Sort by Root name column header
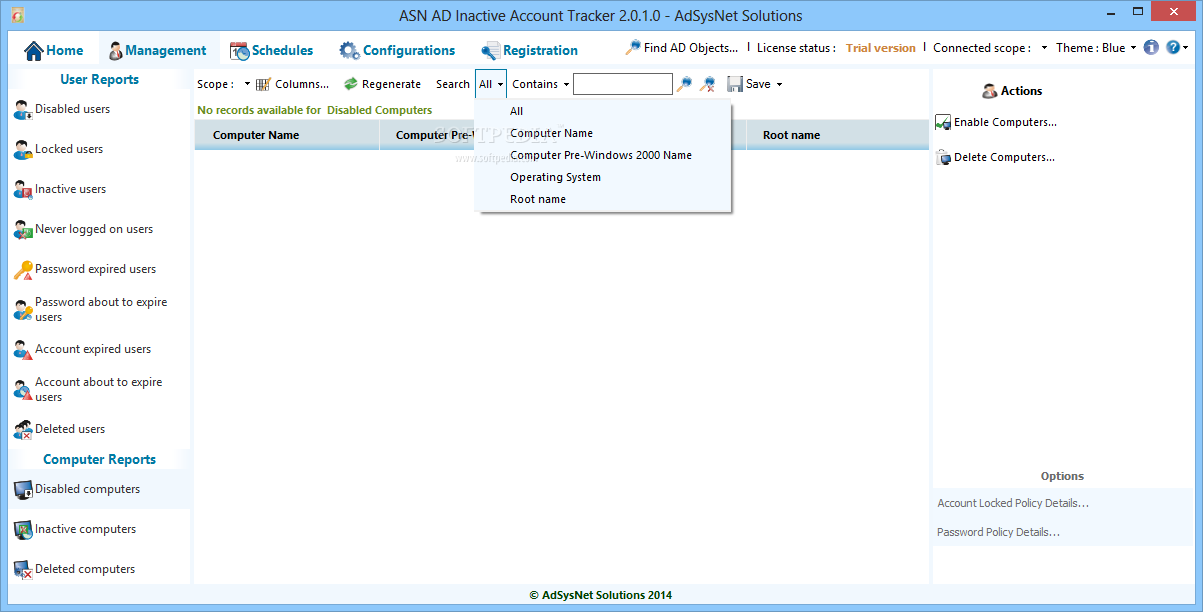 point(837,135)
